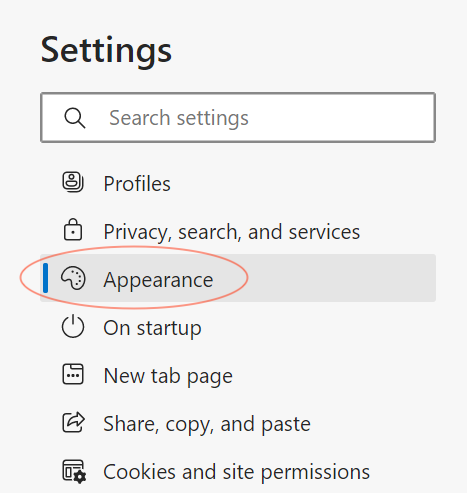Click the power symbol On startup icon

click(73, 326)
